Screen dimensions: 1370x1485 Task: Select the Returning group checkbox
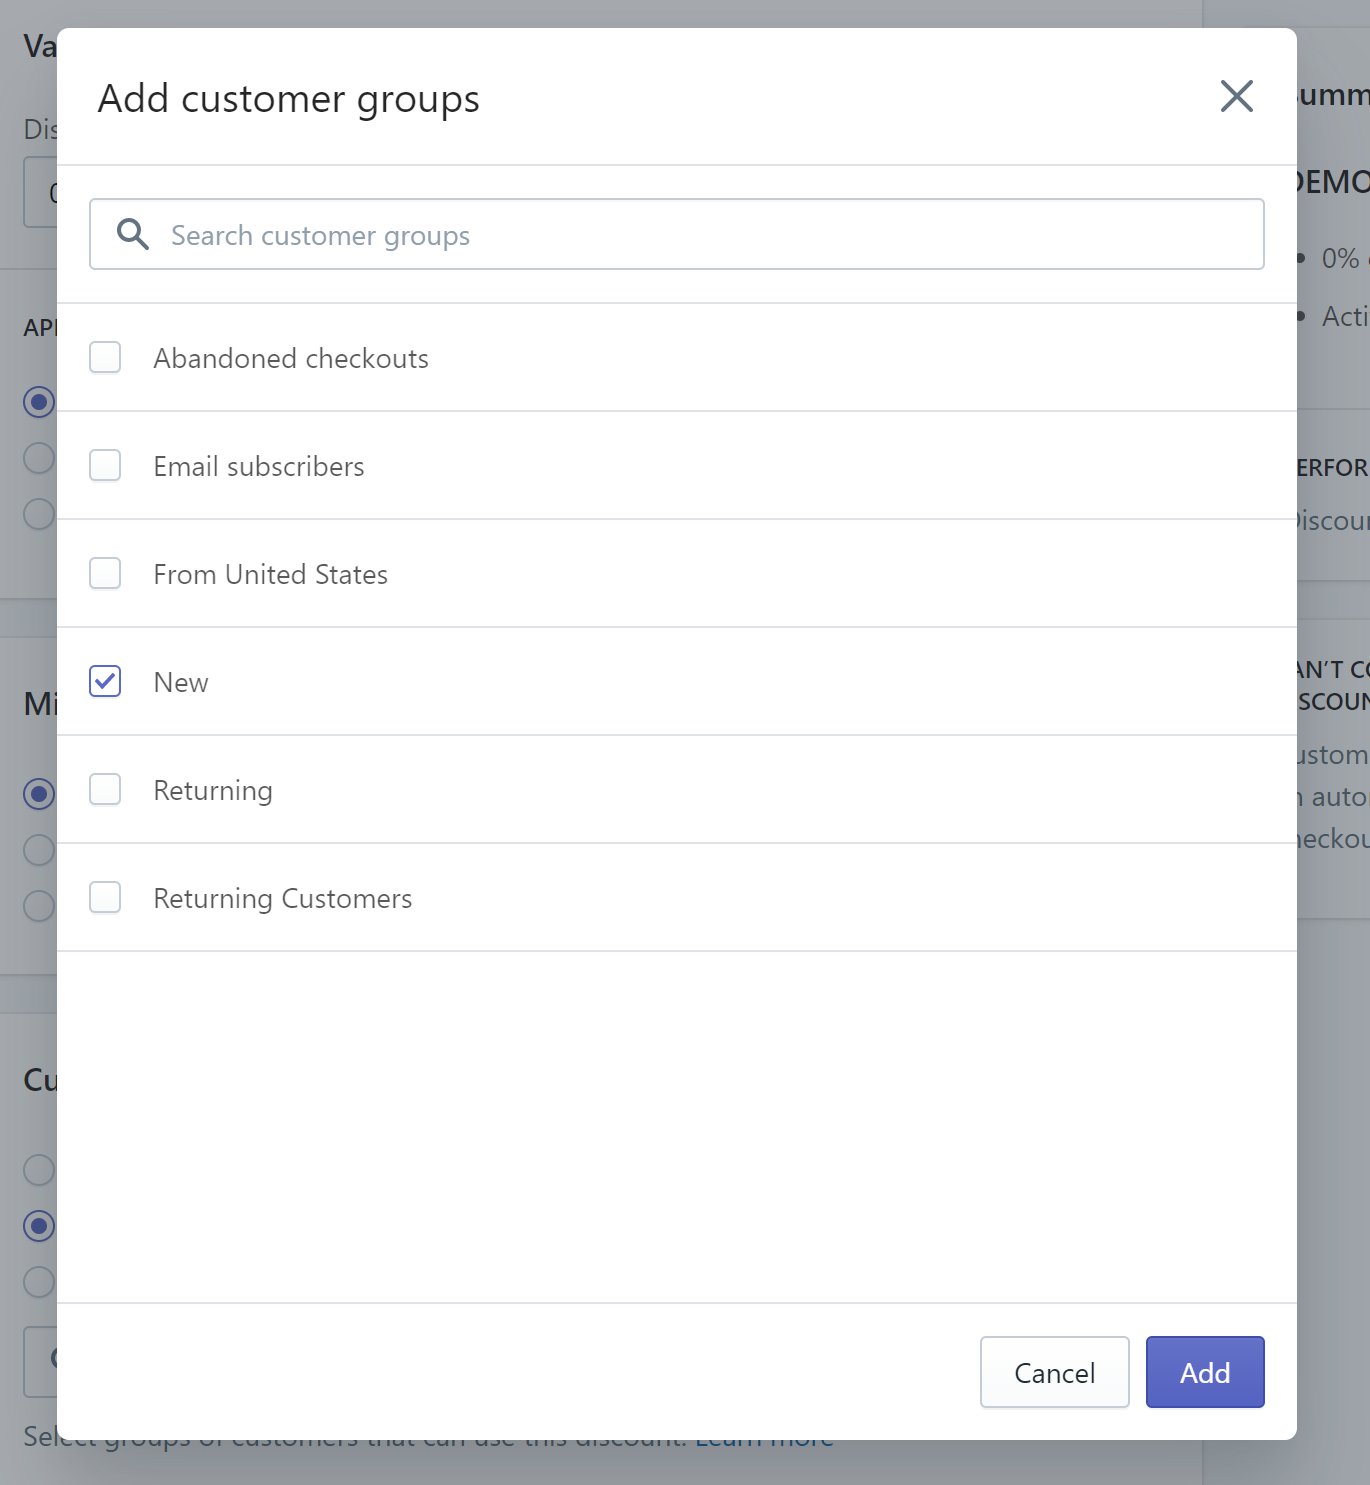pos(105,789)
